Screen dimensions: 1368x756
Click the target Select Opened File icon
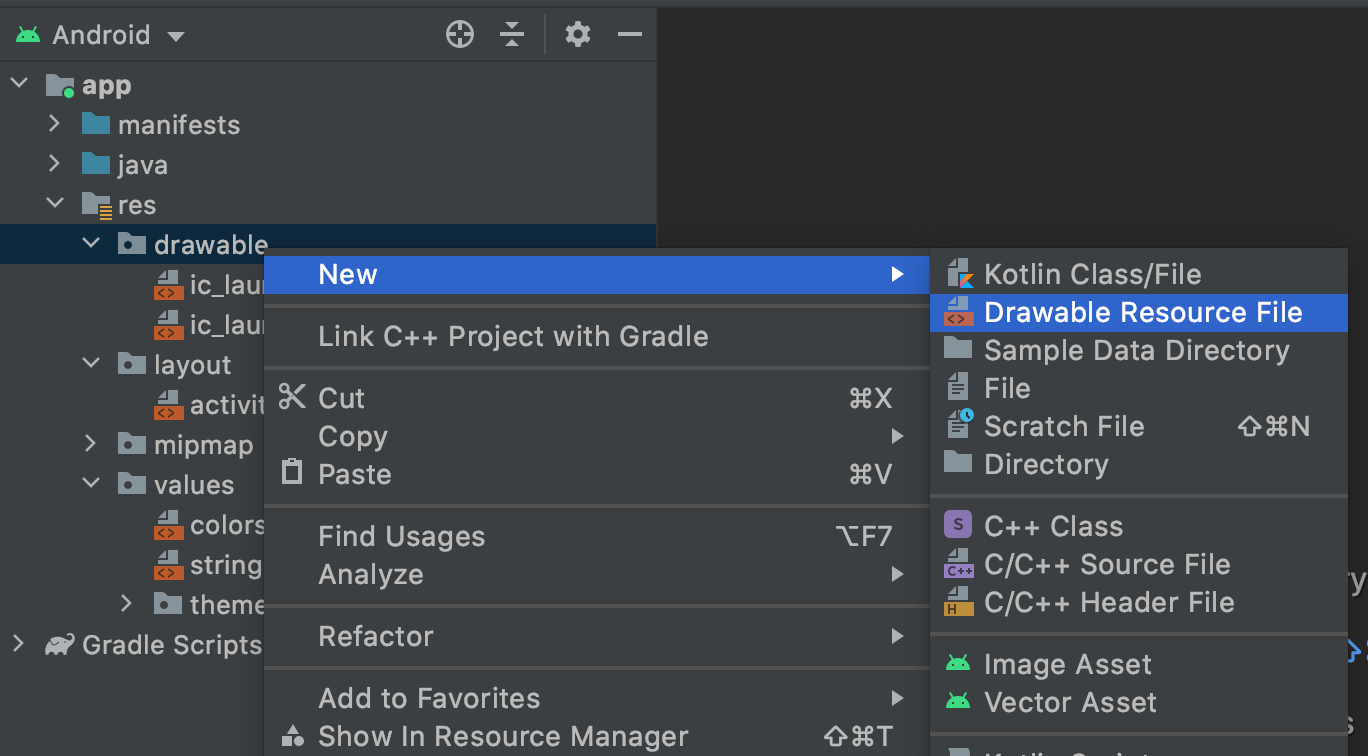[x=459, y=35]
